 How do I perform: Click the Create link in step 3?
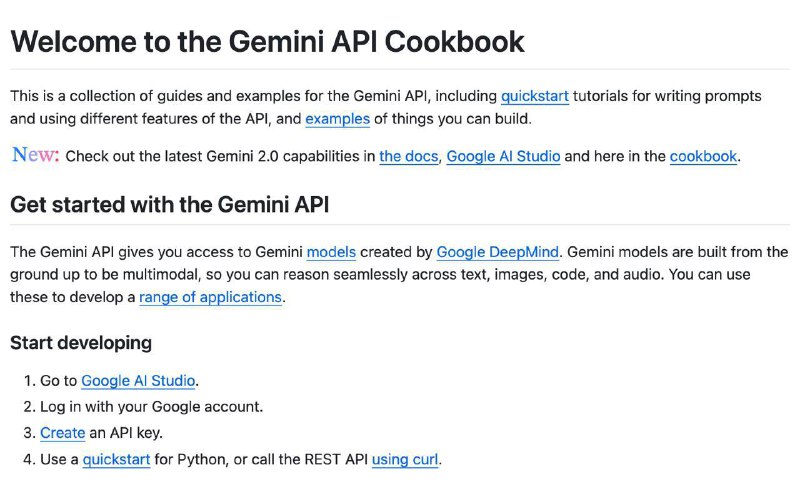click(x=62, y=433)
